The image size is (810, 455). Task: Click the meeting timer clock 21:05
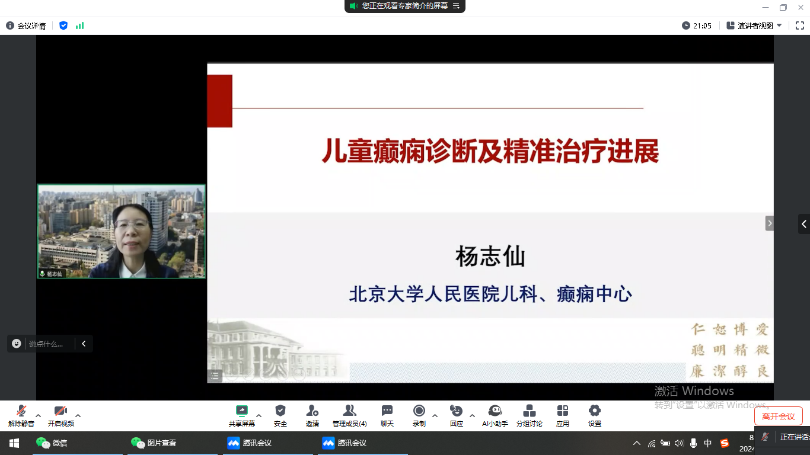tap(696, 25)
